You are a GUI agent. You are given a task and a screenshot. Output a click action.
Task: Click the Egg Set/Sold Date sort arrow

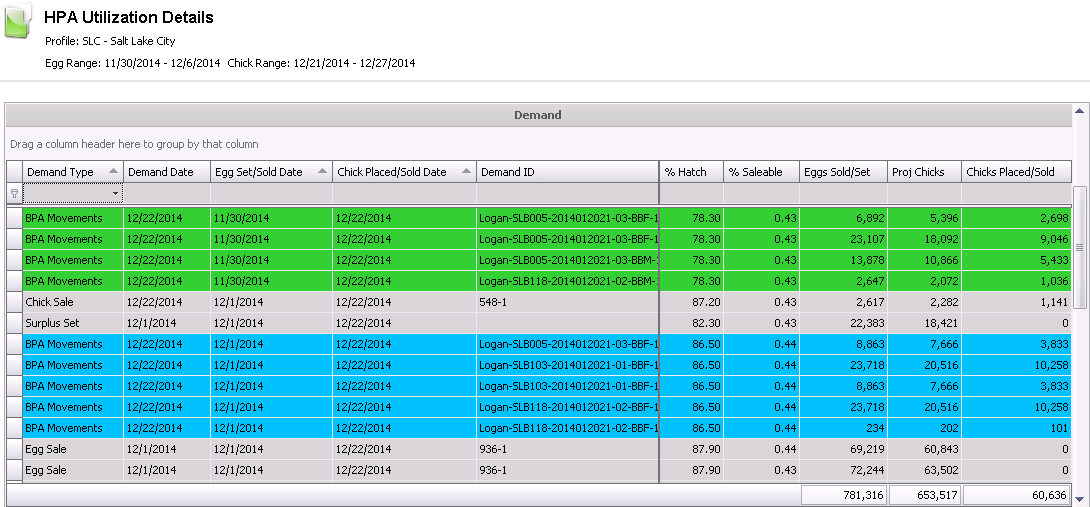click(x=322, y=172)
